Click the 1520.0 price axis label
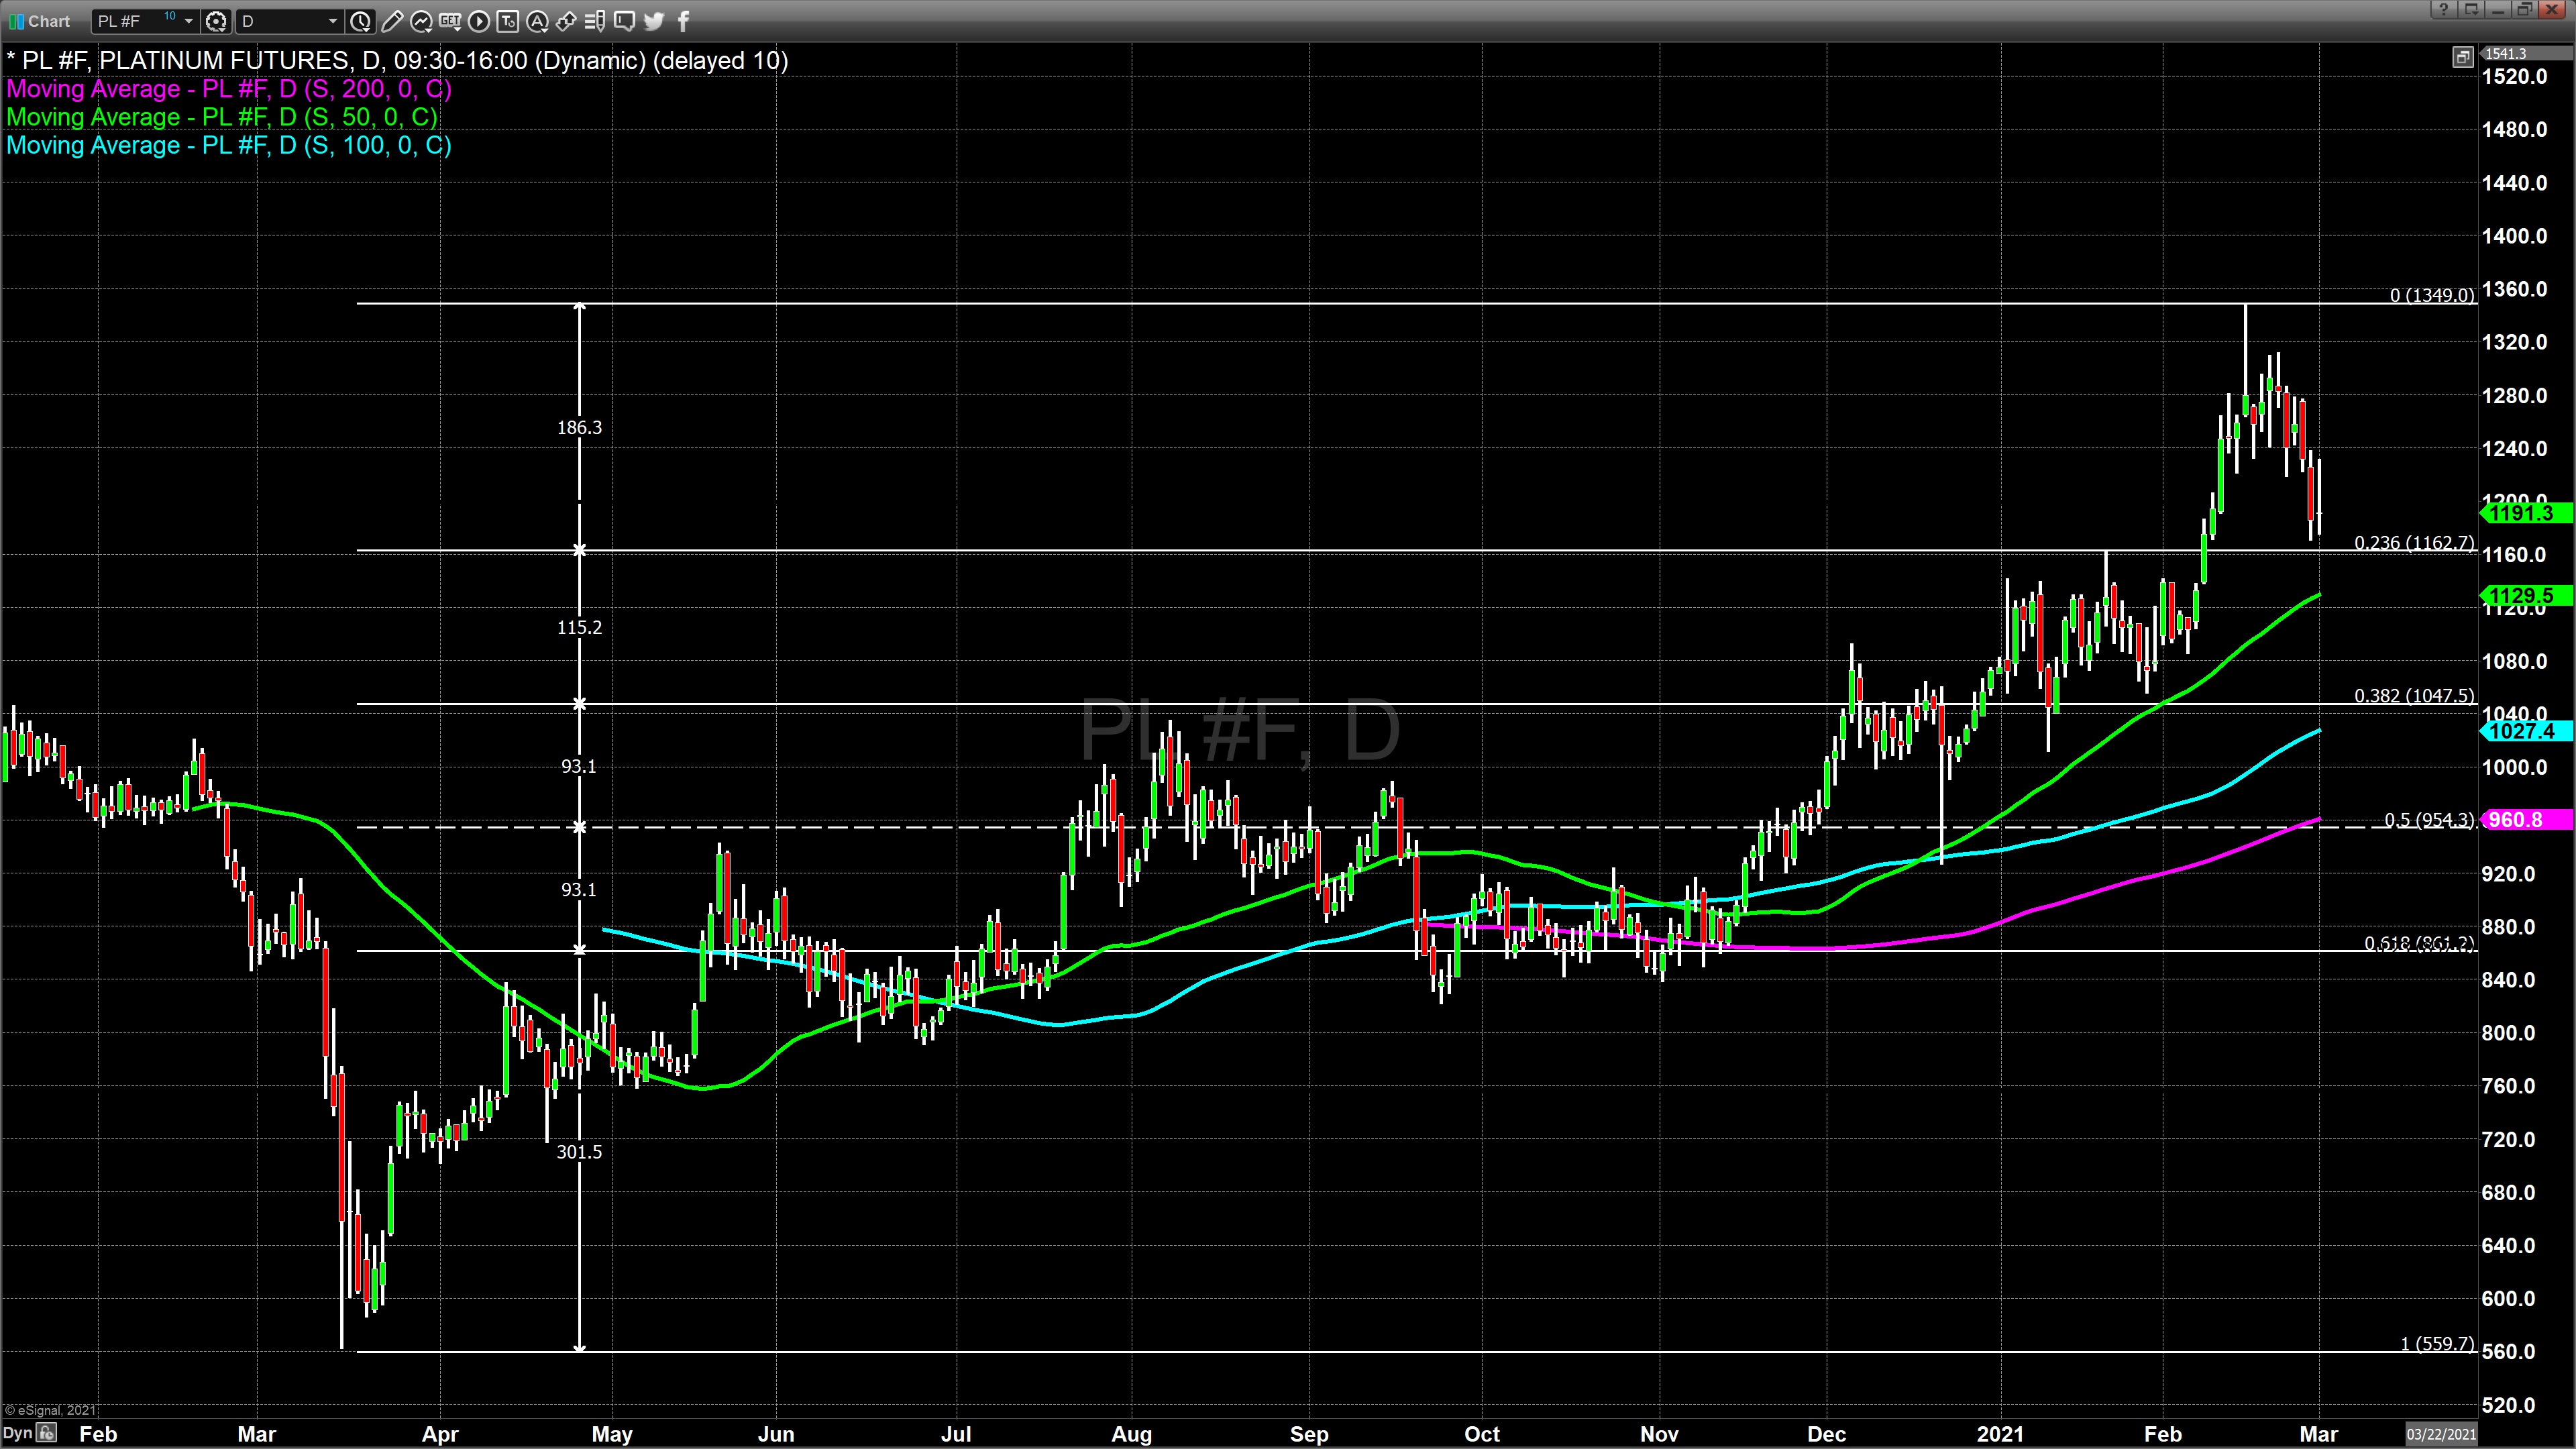 (x=2514, y=77)
